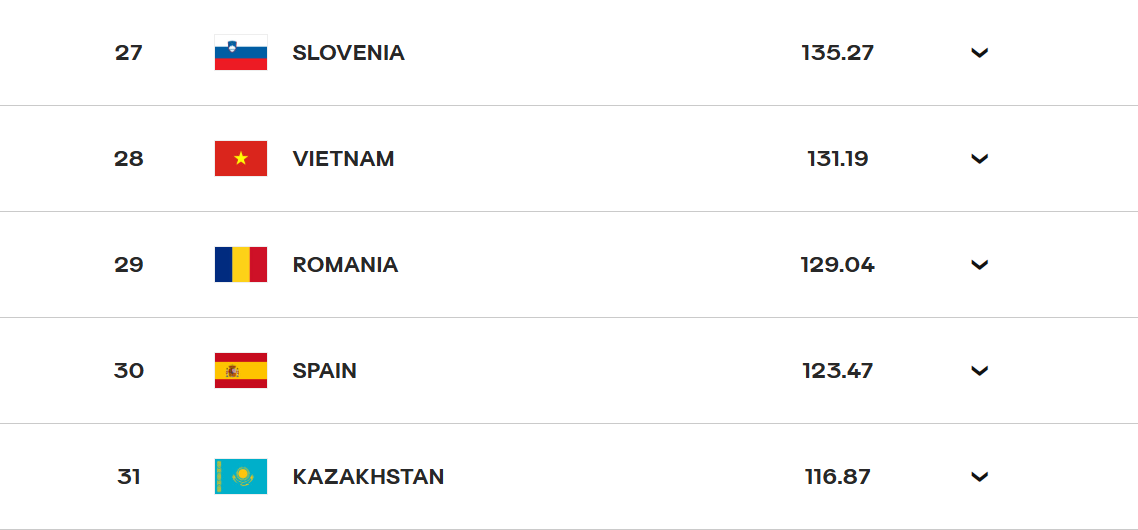Click the Kazakhstan flag icon

point(241,476)
